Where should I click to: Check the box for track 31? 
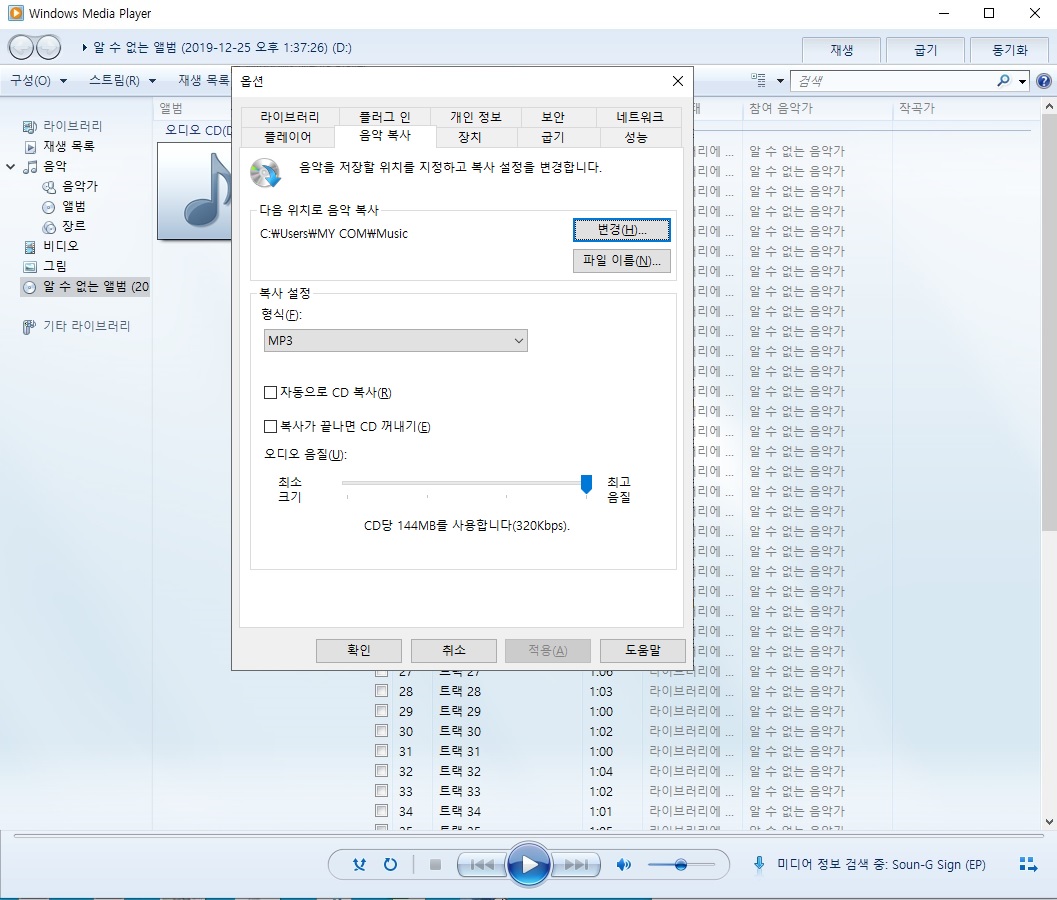pyautogui.click(x=382, y=750)
